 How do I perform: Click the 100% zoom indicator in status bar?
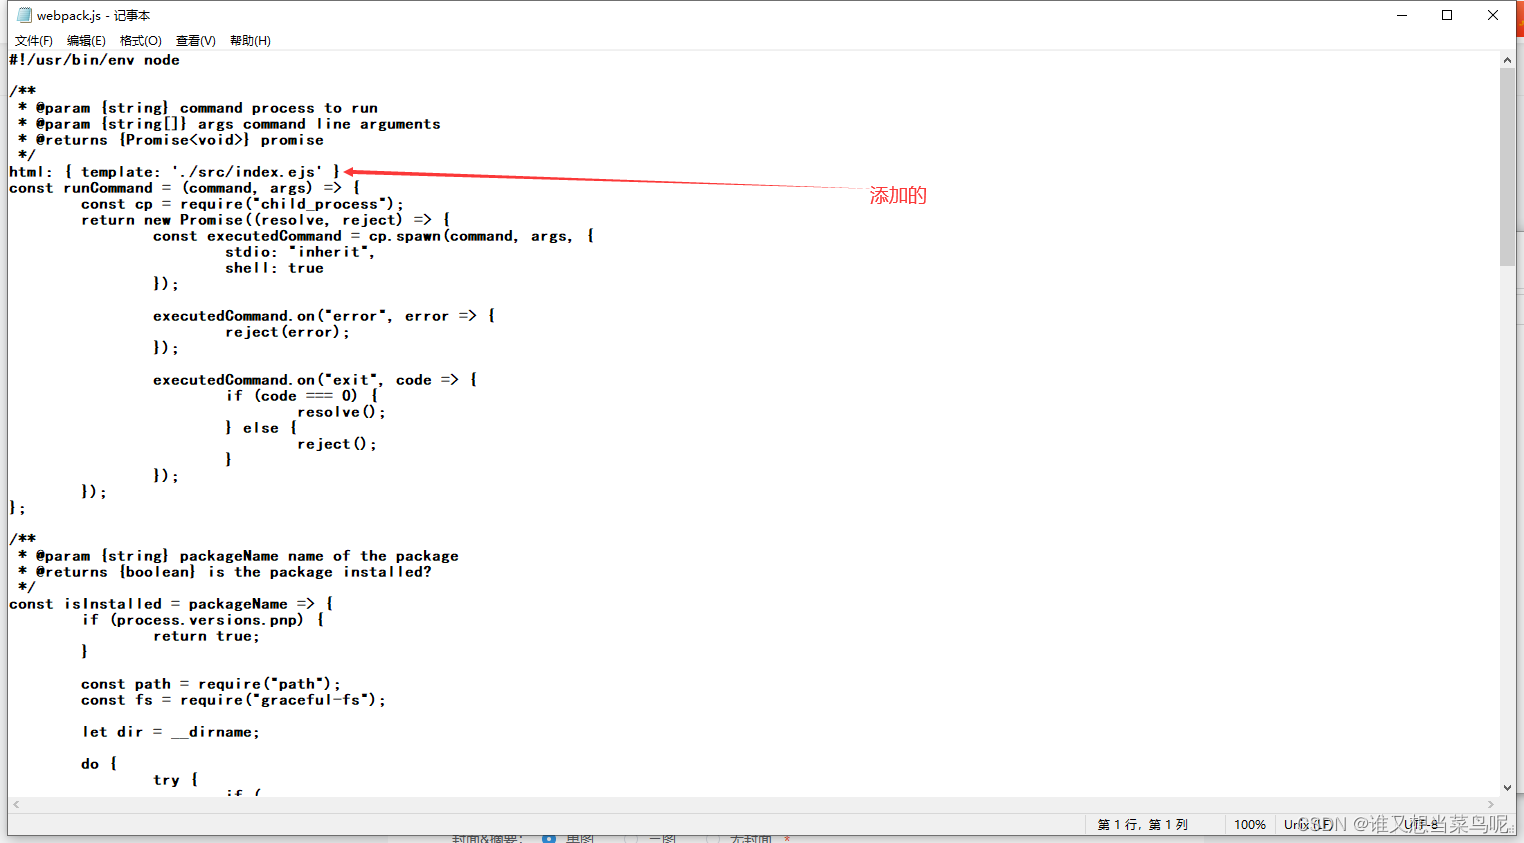pos(1250,824)
